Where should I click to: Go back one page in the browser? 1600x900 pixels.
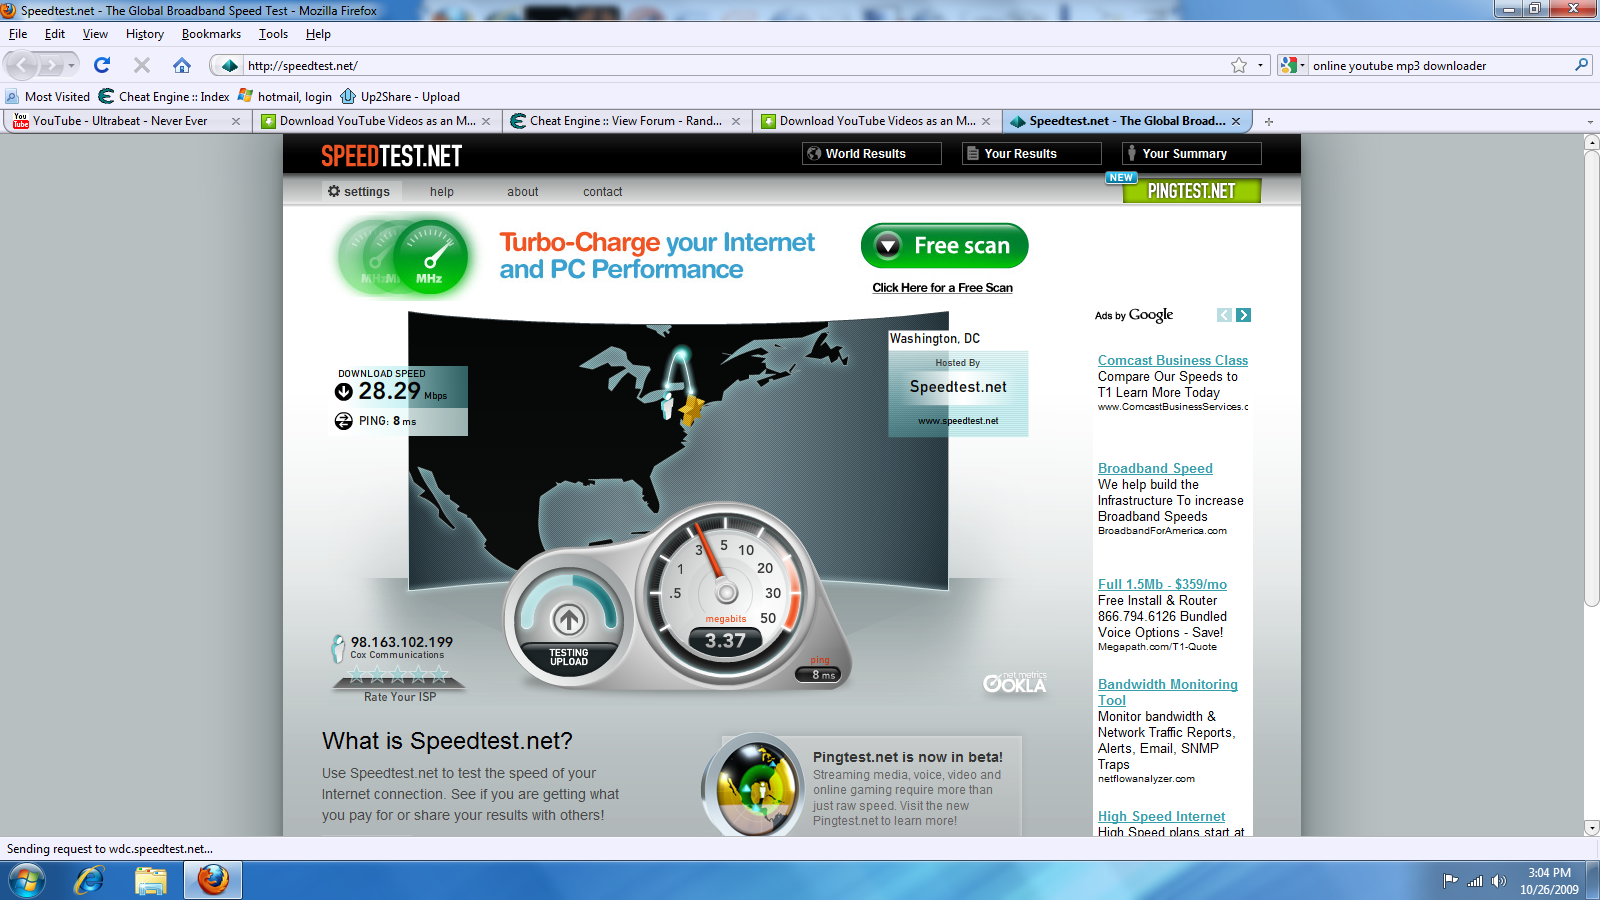(21, 65)
